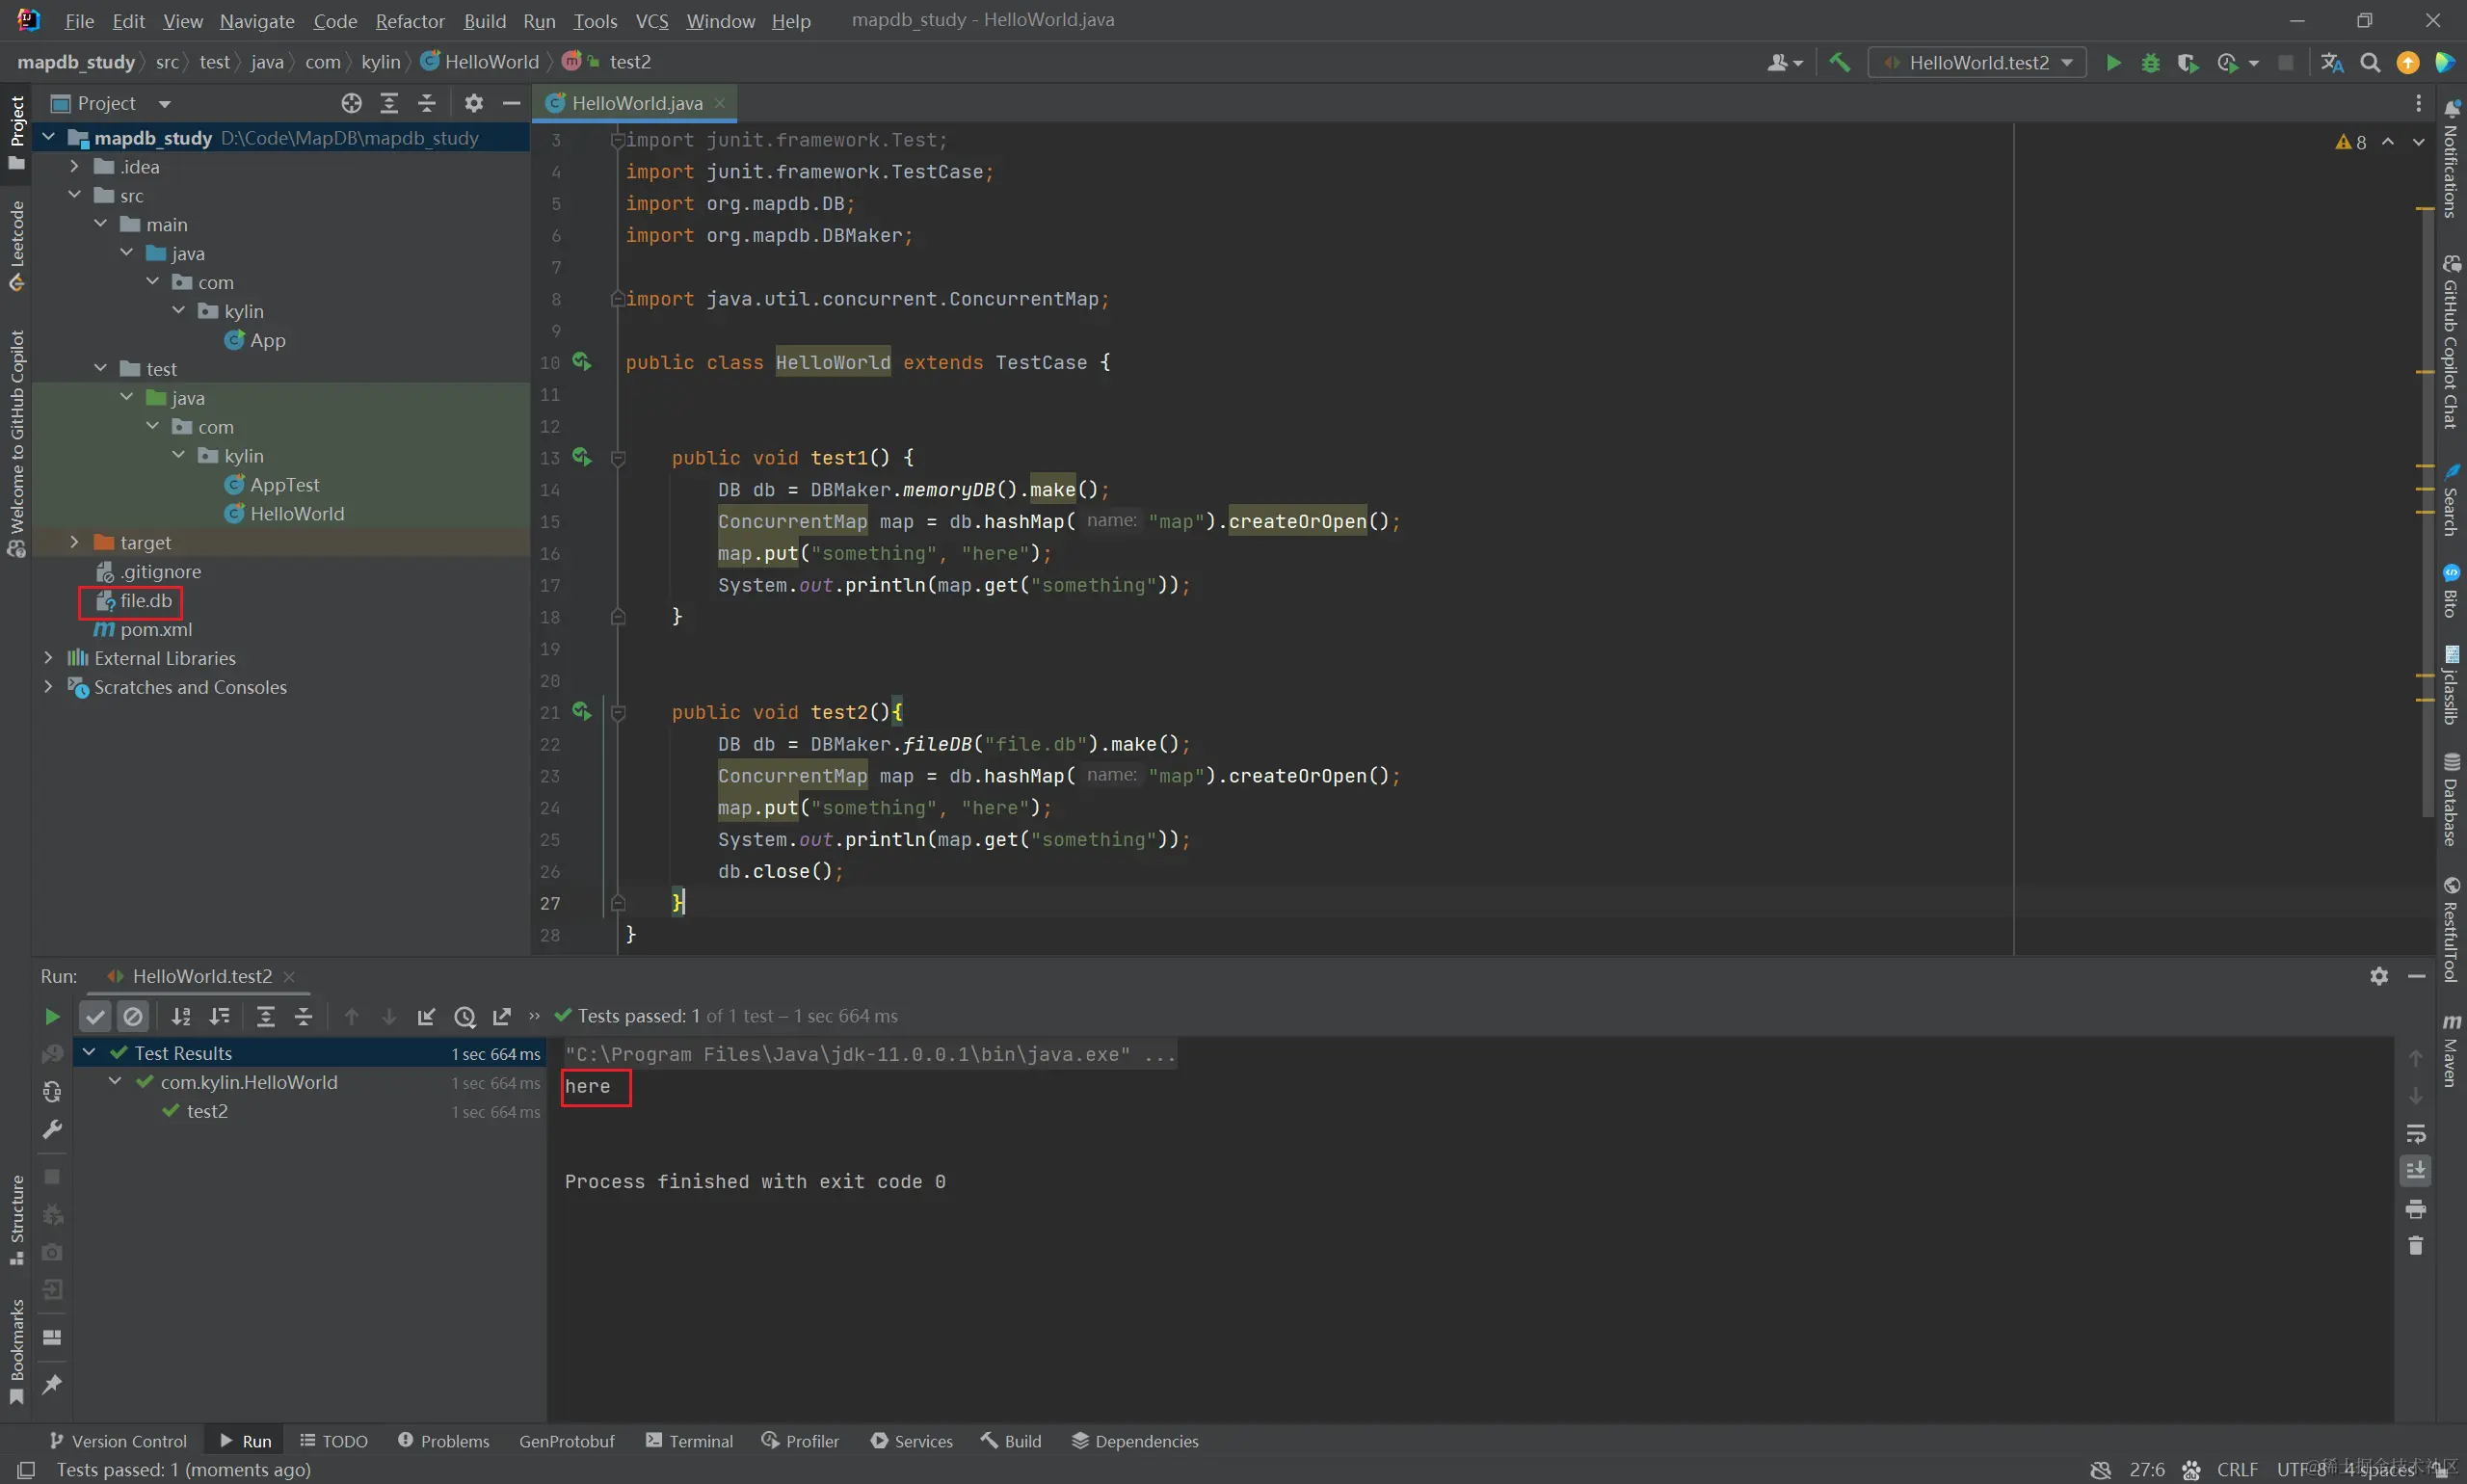Collapse all in Project panel
The height and width of the screenshot is (1484, 2467).
[x=427, y=103]
